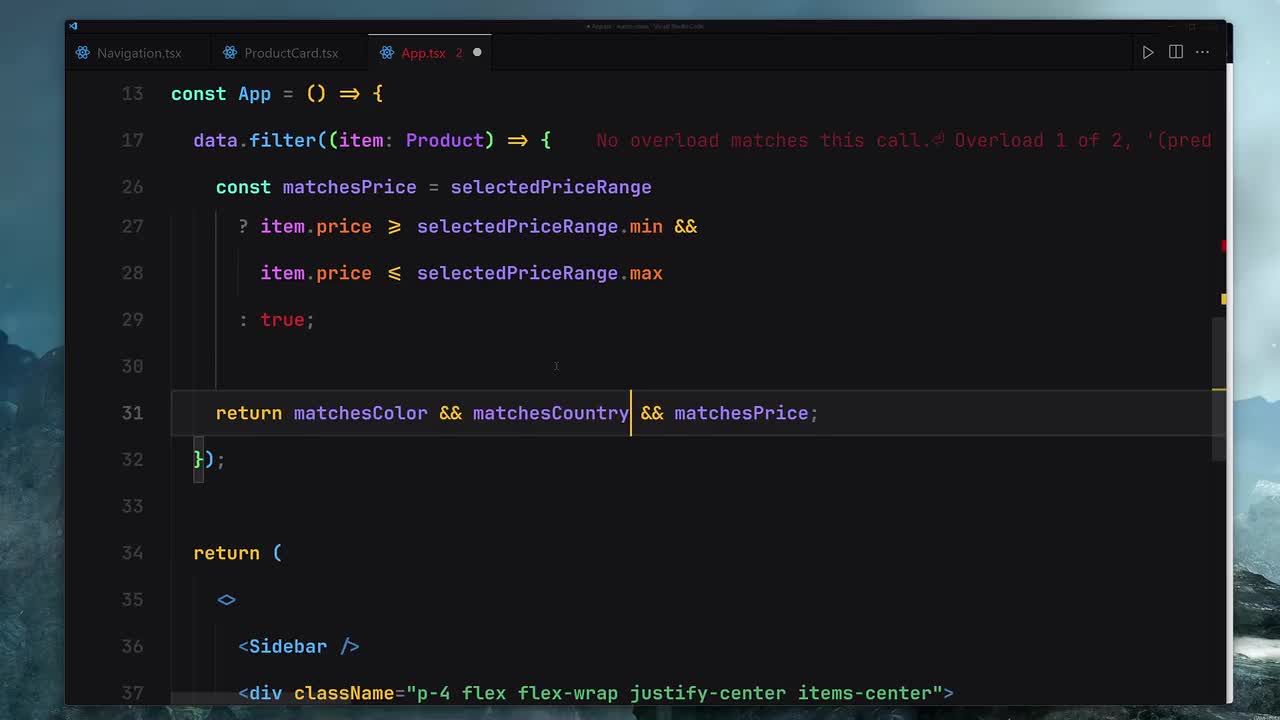Click the 'filter' method name
The height and width of the screenshot is (720, 1280).
coord(283,141)
